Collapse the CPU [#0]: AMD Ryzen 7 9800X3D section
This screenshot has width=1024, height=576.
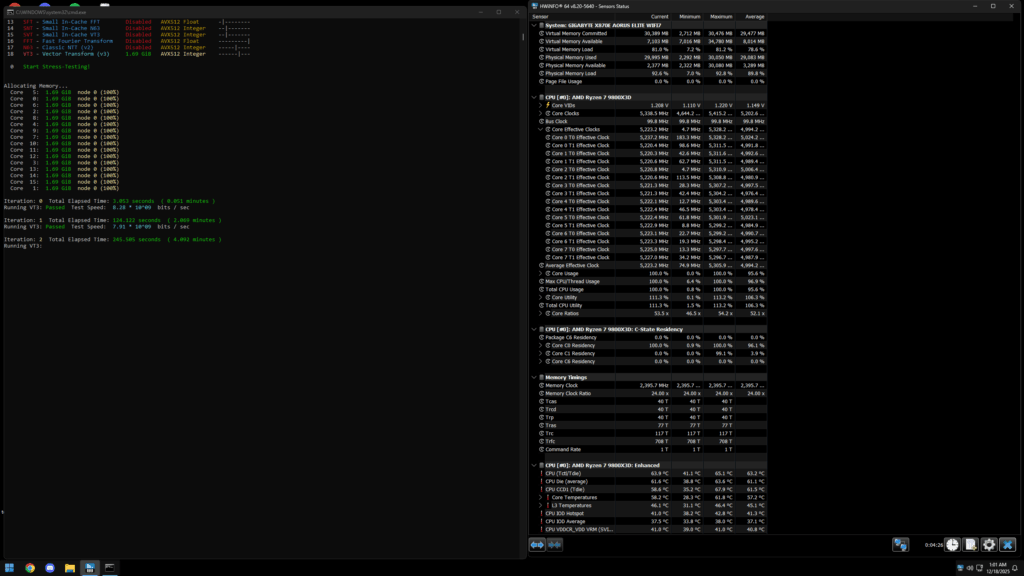(x=534, y=97)
